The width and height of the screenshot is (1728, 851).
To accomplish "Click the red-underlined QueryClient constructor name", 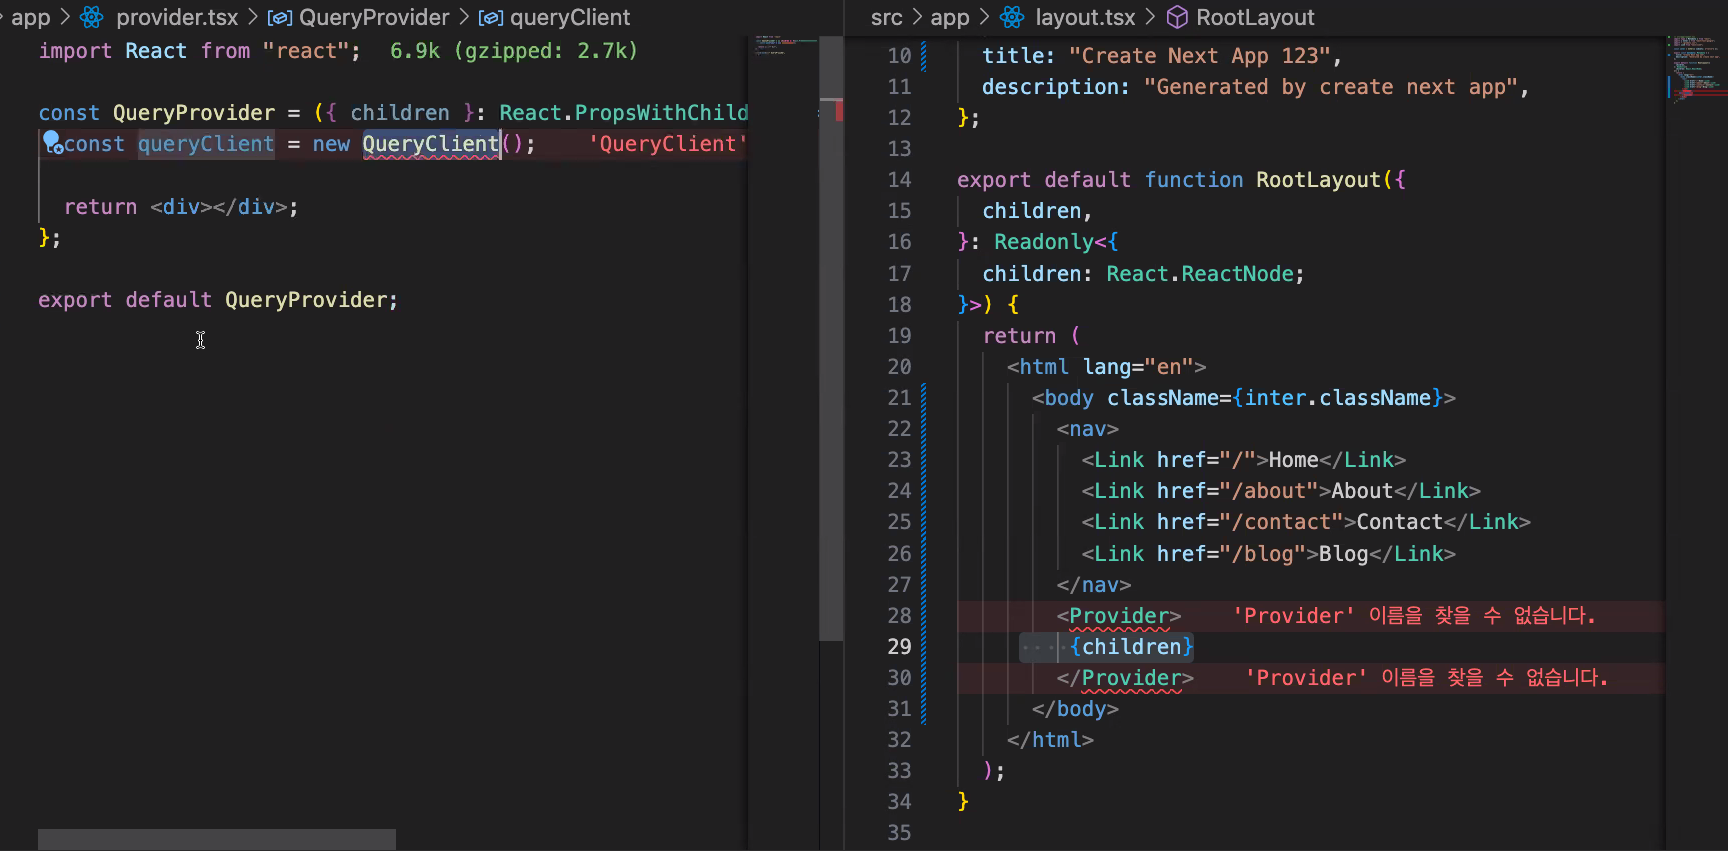I will pyautogui.click(x=431, y=144).
